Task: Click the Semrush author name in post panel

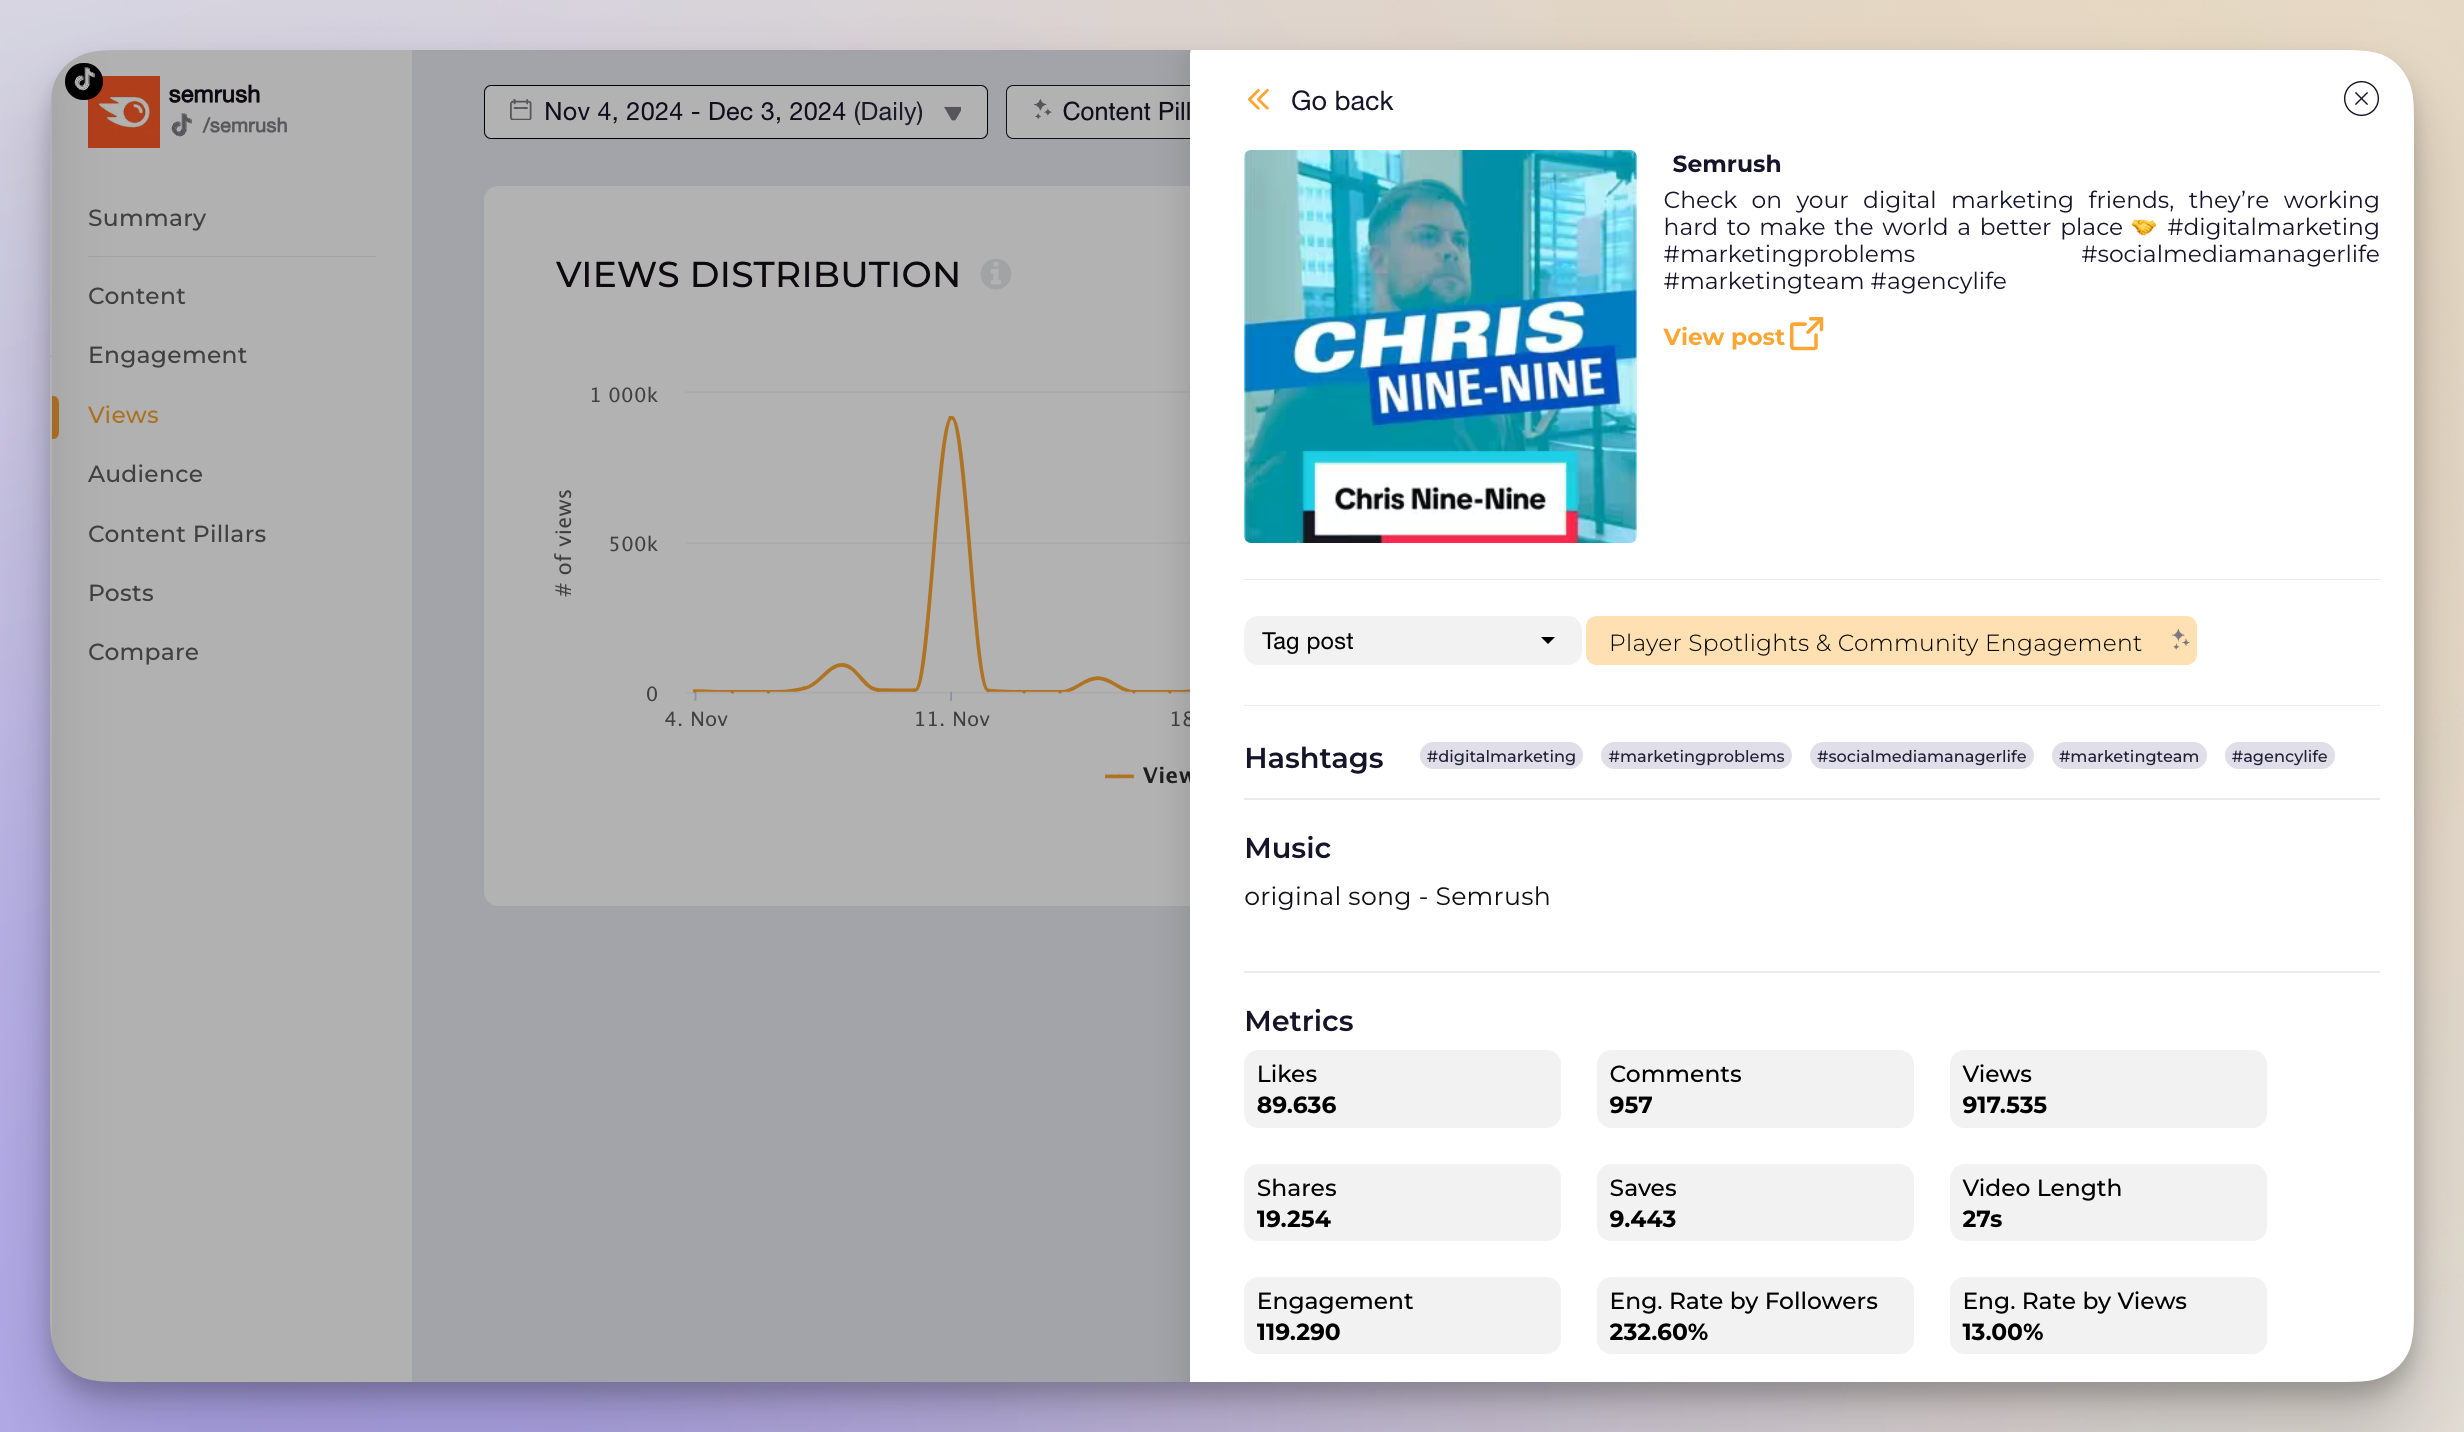Action: point(1726,163)
